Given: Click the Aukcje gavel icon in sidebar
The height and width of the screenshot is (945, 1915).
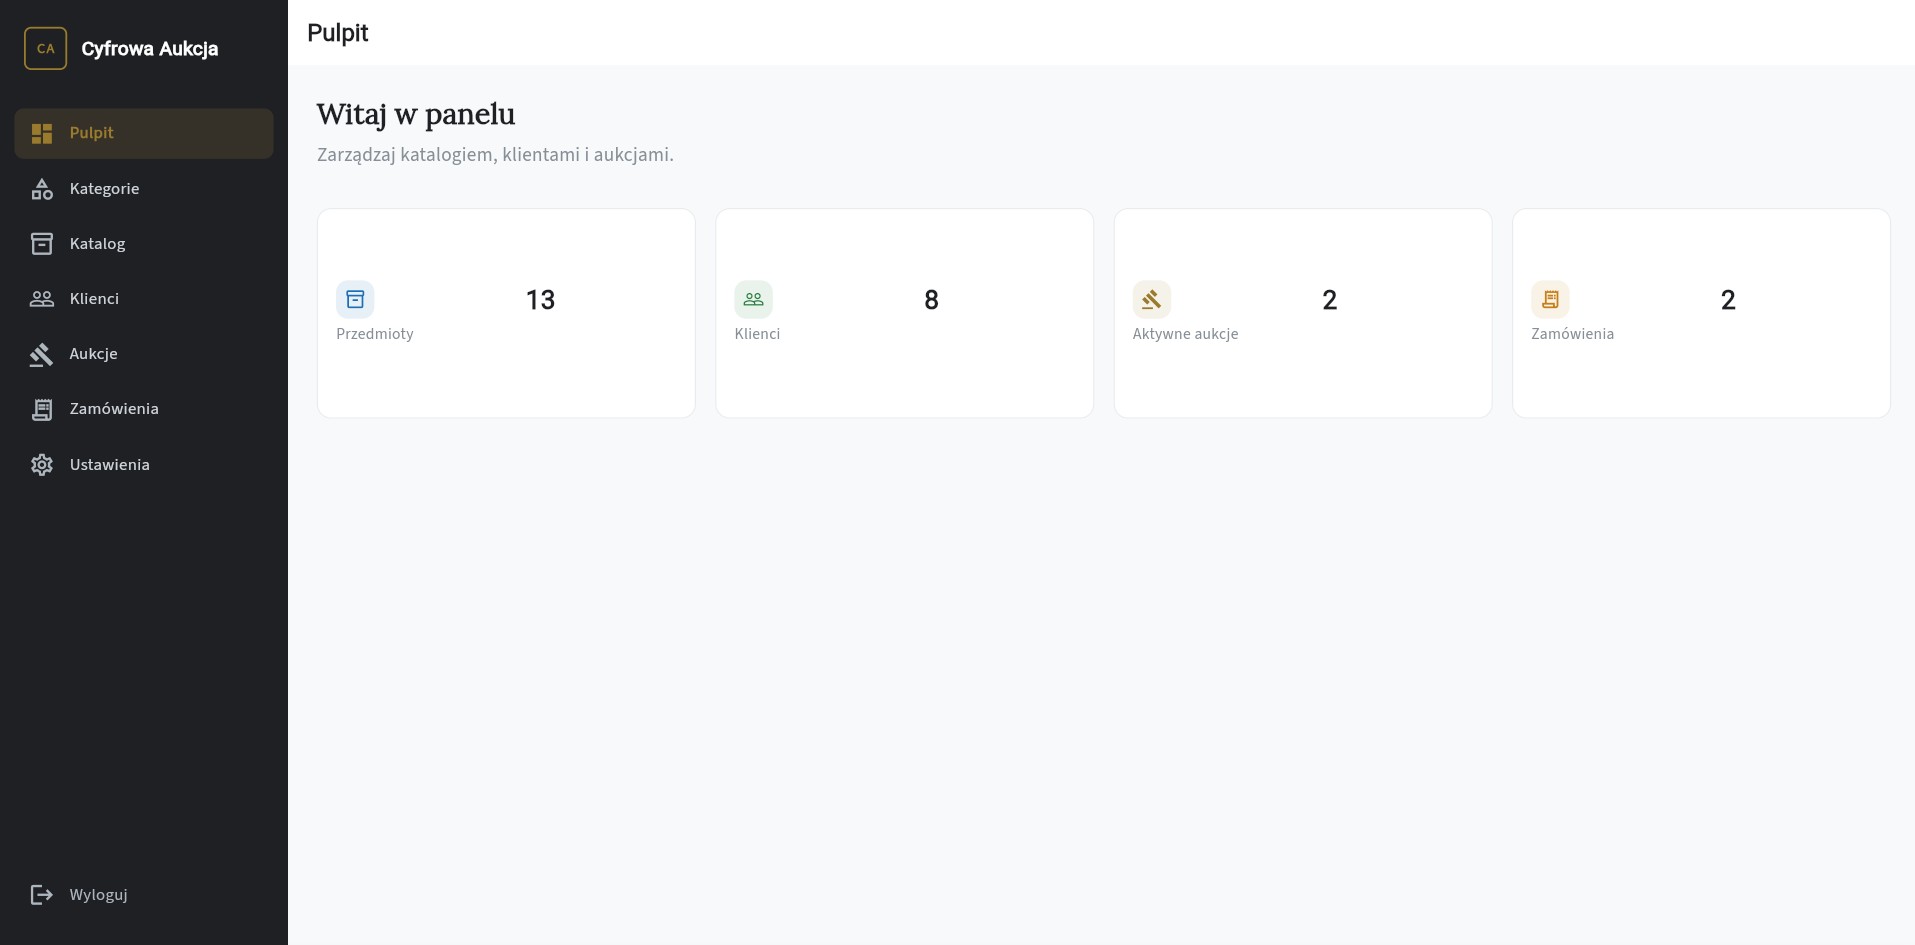Looking at the screenshot, I should (42, 354).
